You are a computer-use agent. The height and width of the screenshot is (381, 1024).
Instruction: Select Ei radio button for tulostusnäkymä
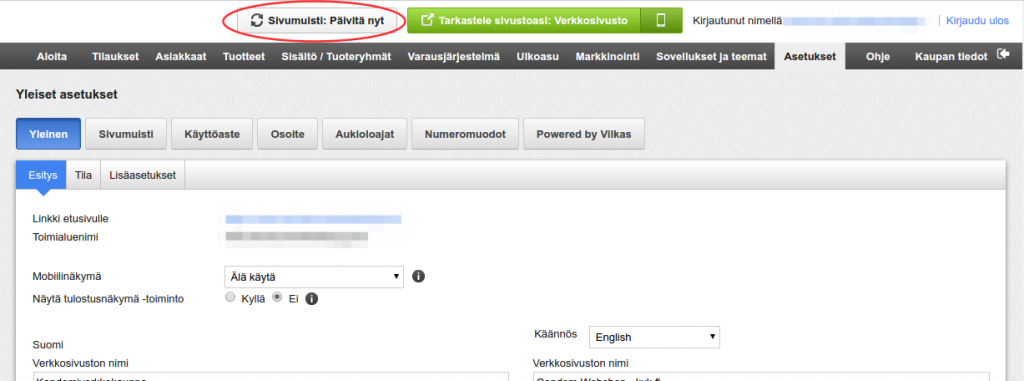(277, 297)
